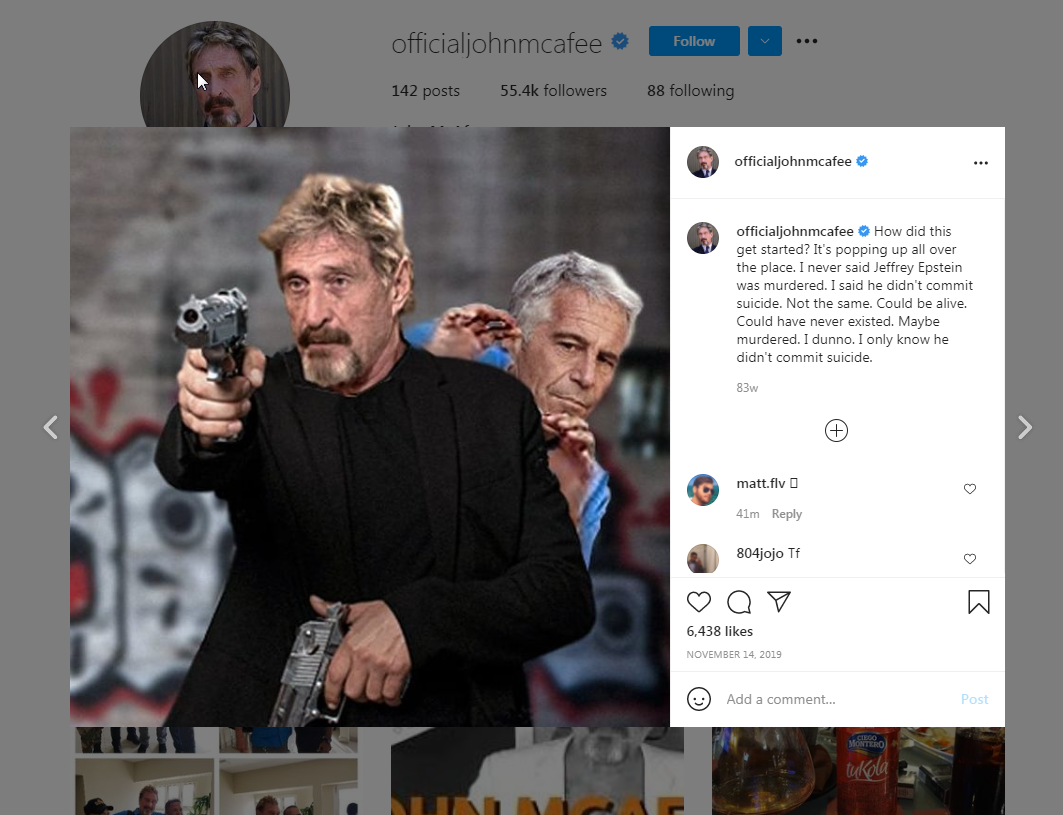Like matt.flv's comment
Viewport: 1063px width, 815px height.
[969, 489]
